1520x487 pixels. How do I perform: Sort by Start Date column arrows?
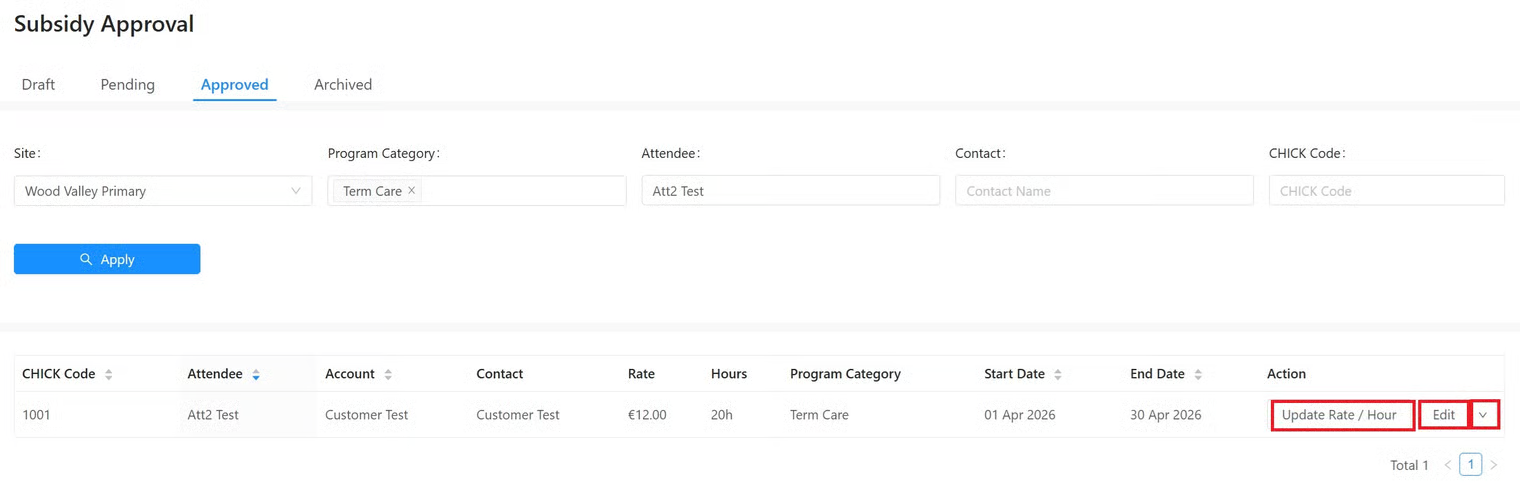(1058, 374)
